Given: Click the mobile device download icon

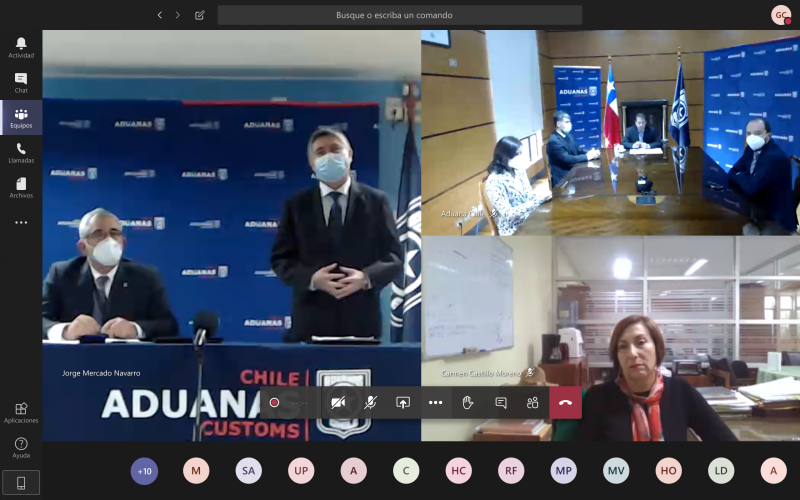Looking at the screenshot, I should (21, 483).
